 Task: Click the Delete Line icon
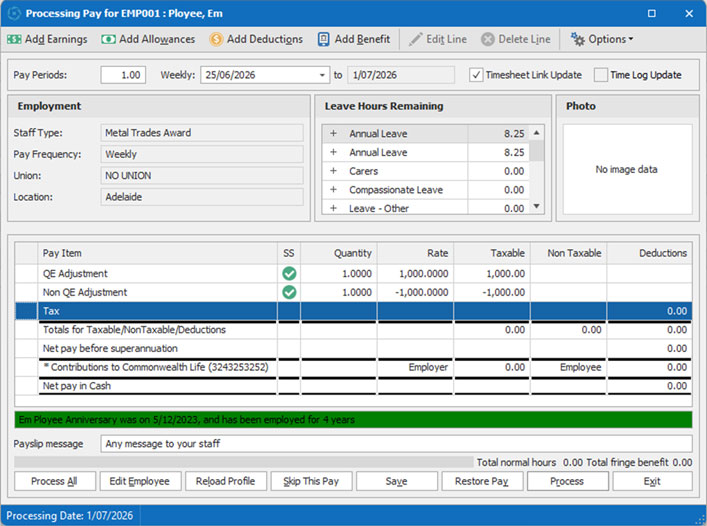point(487,40)
